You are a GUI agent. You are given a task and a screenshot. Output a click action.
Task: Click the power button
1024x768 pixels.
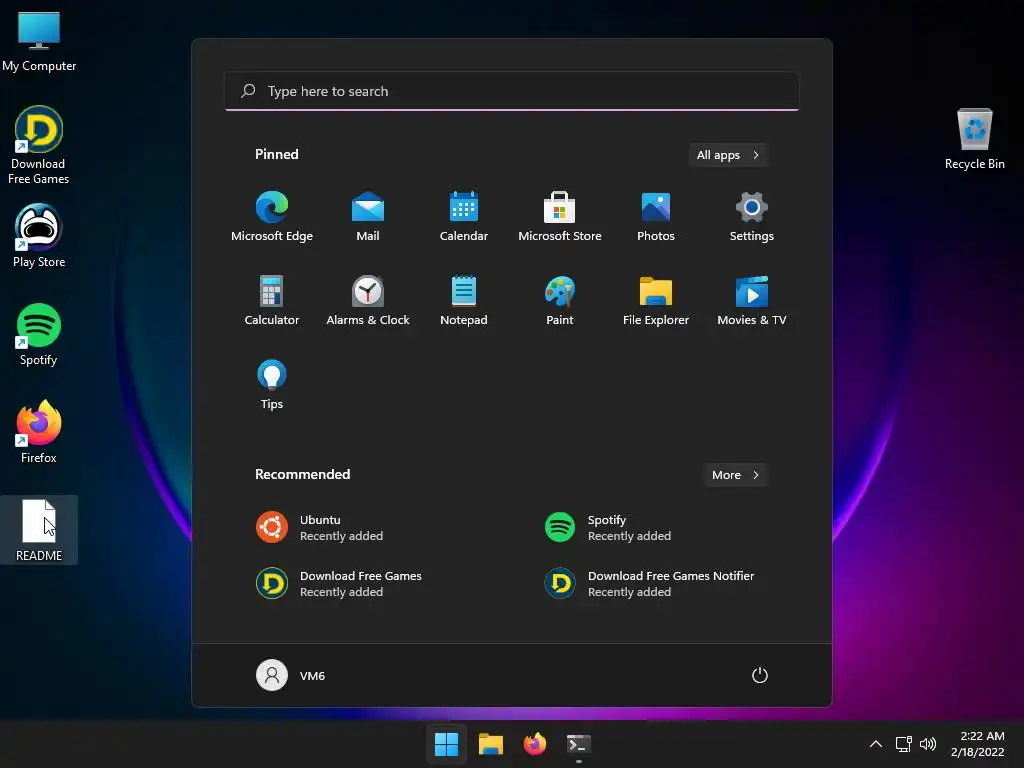tap(760, 675)
